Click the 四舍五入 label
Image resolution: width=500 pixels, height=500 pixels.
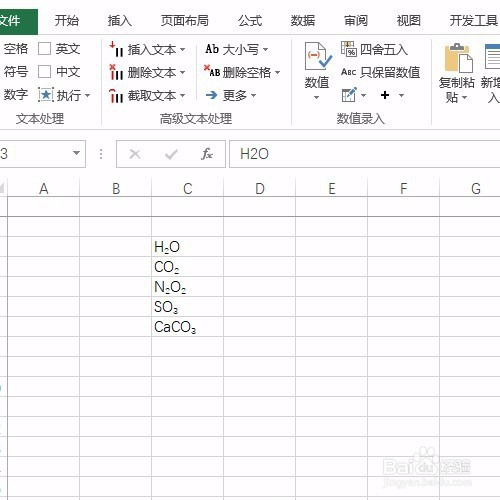[x=384, y=50]
